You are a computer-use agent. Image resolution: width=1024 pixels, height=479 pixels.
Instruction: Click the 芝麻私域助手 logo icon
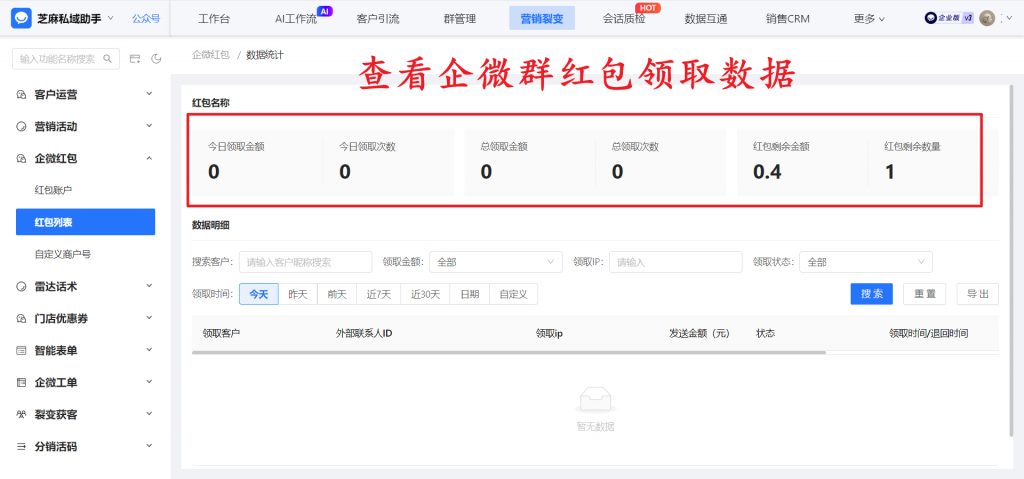(x=22, y=18)
